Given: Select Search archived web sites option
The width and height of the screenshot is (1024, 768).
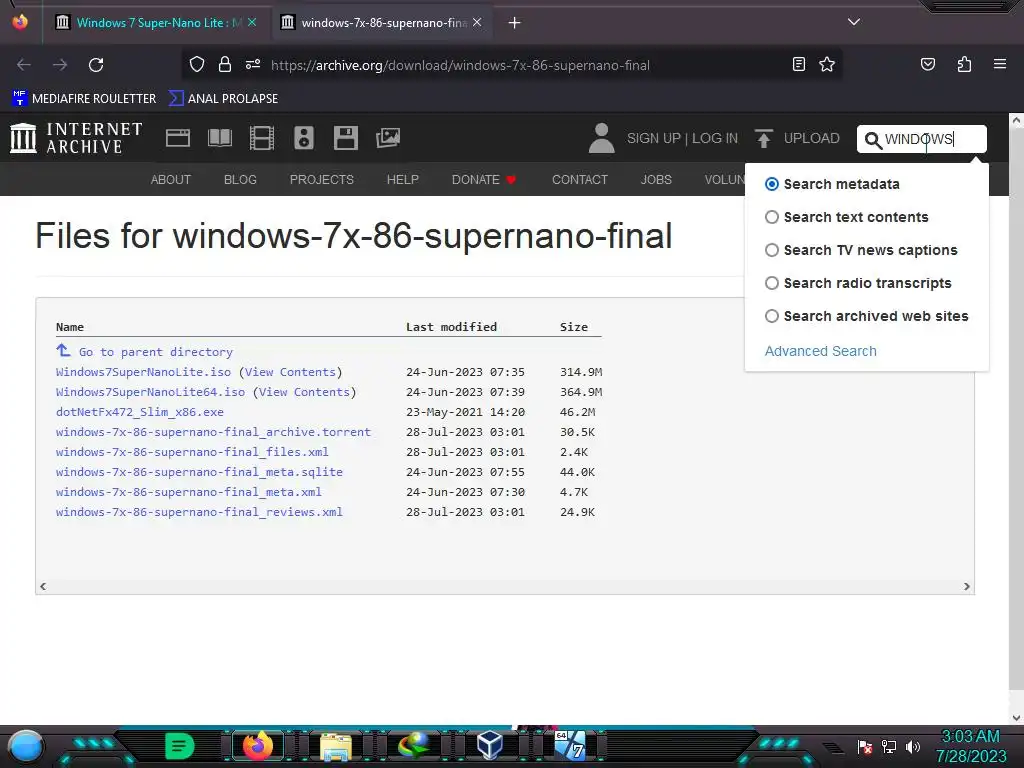Looking at the screenshot, I should pos(772,316).
